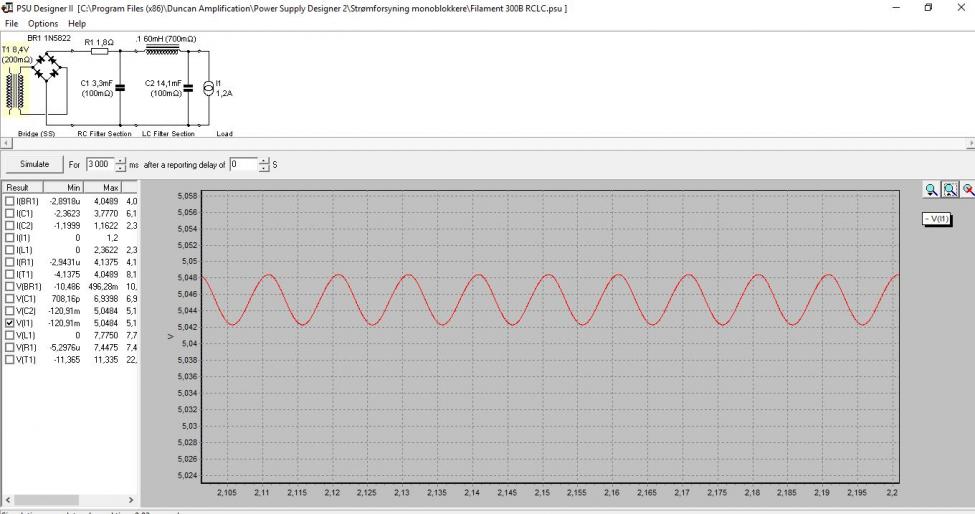Select the I1 current source load symbol
This screenshot has height=514, width=975.
(x=209, y=88)
